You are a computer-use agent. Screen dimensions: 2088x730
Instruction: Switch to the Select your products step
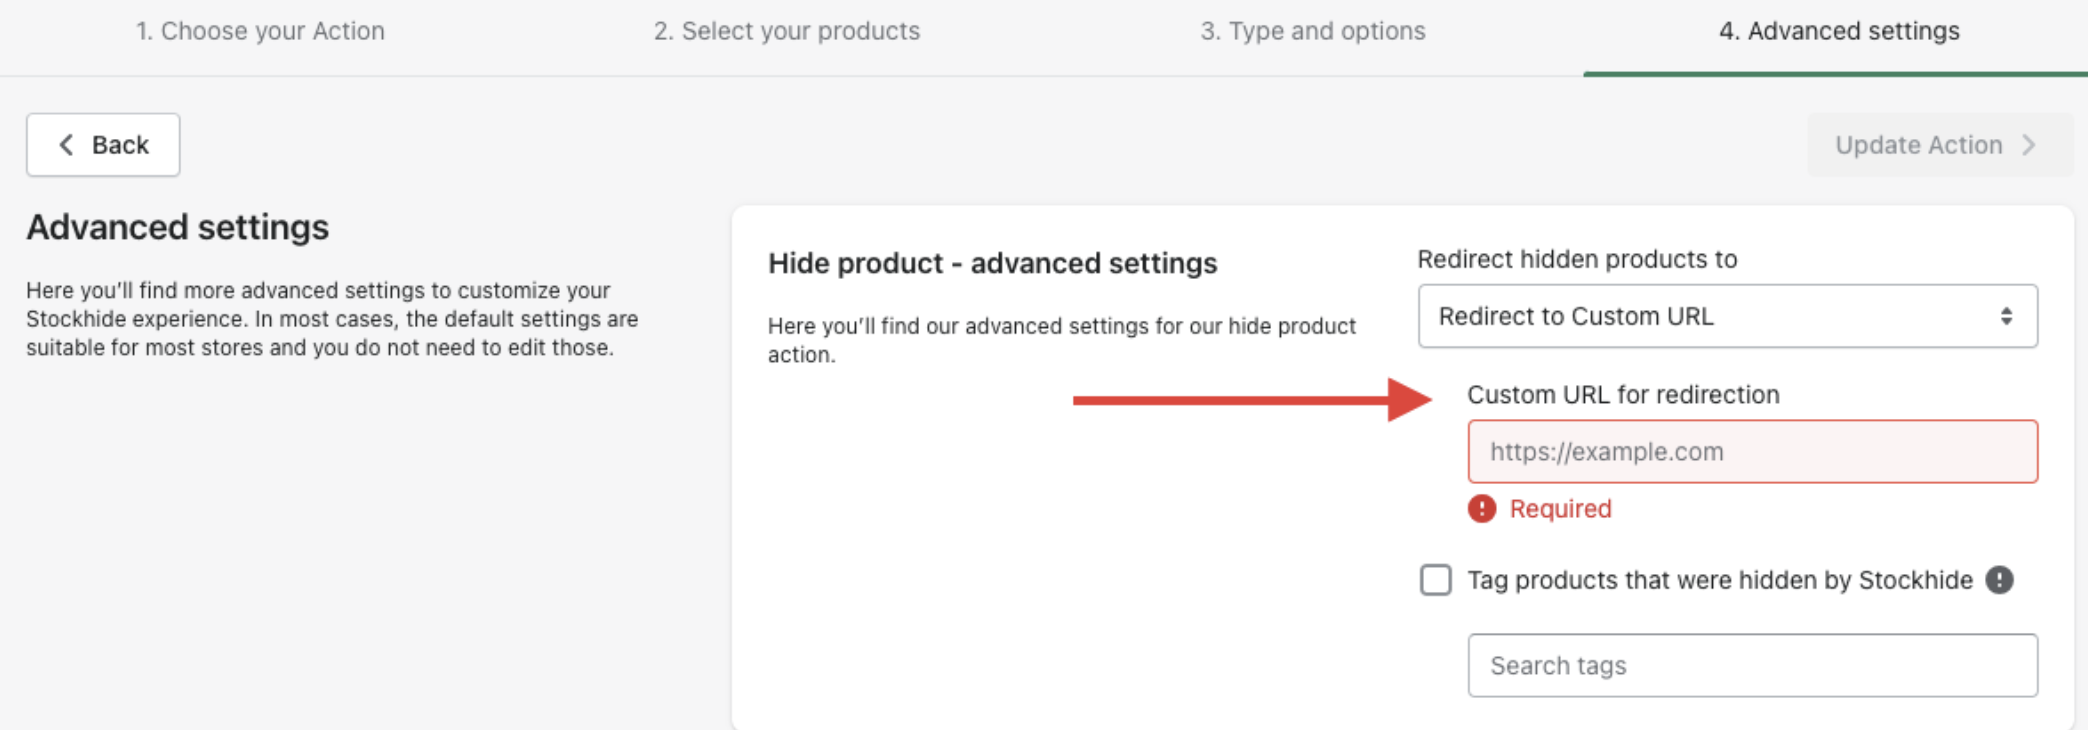pos(787,31)
